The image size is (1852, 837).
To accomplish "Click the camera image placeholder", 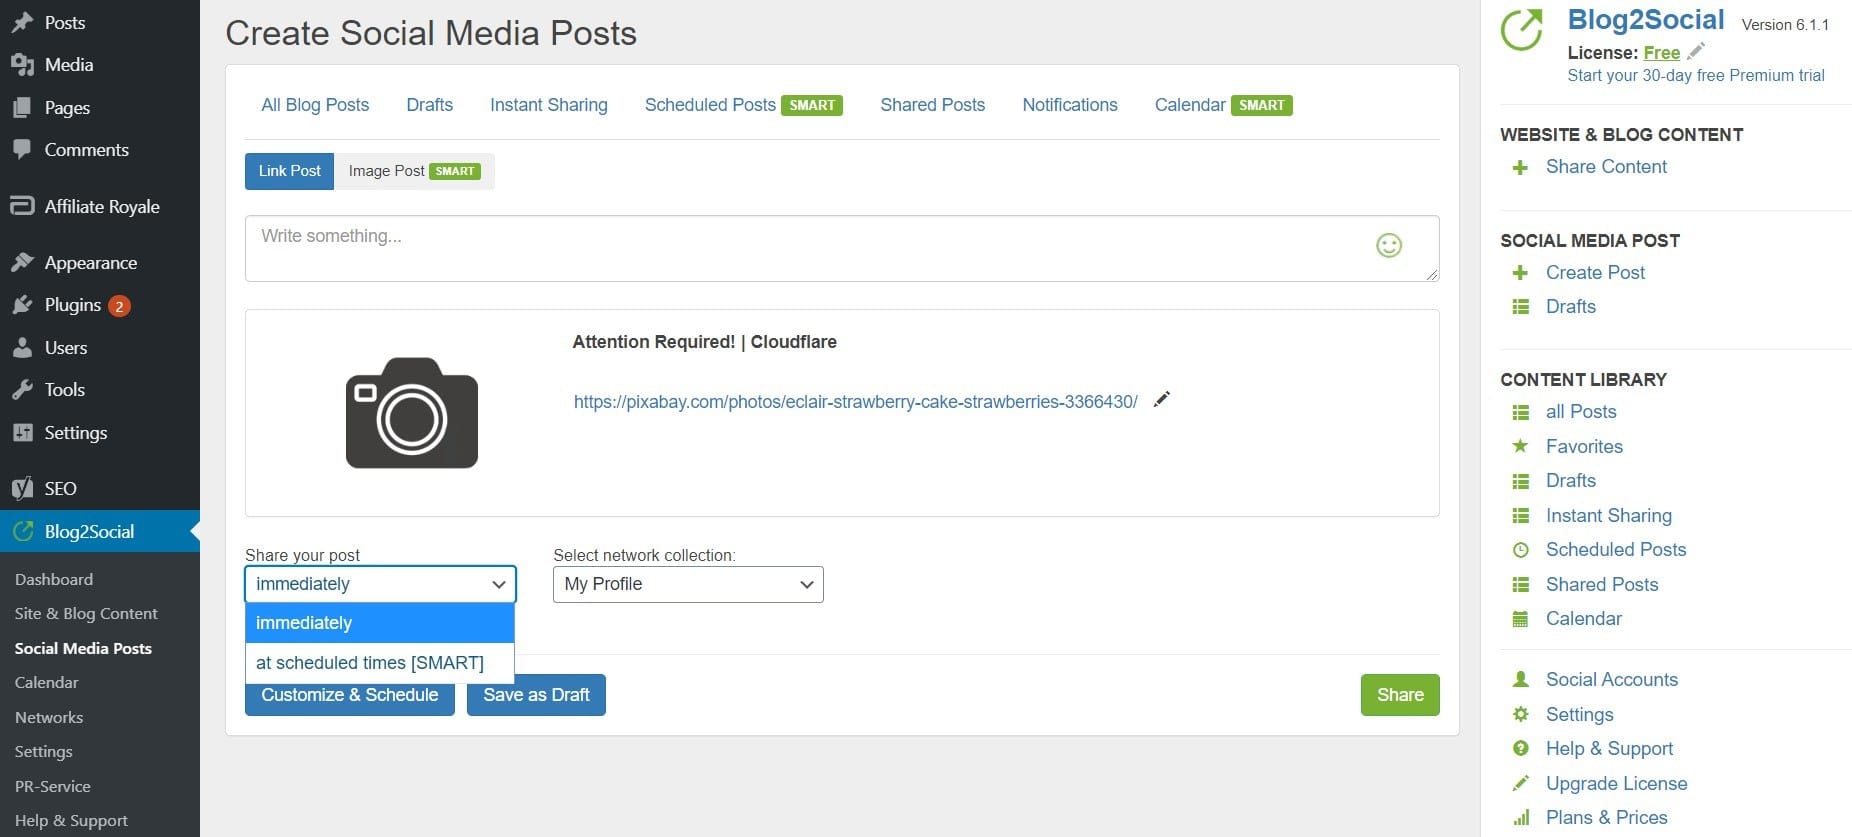I will (412, 412).
